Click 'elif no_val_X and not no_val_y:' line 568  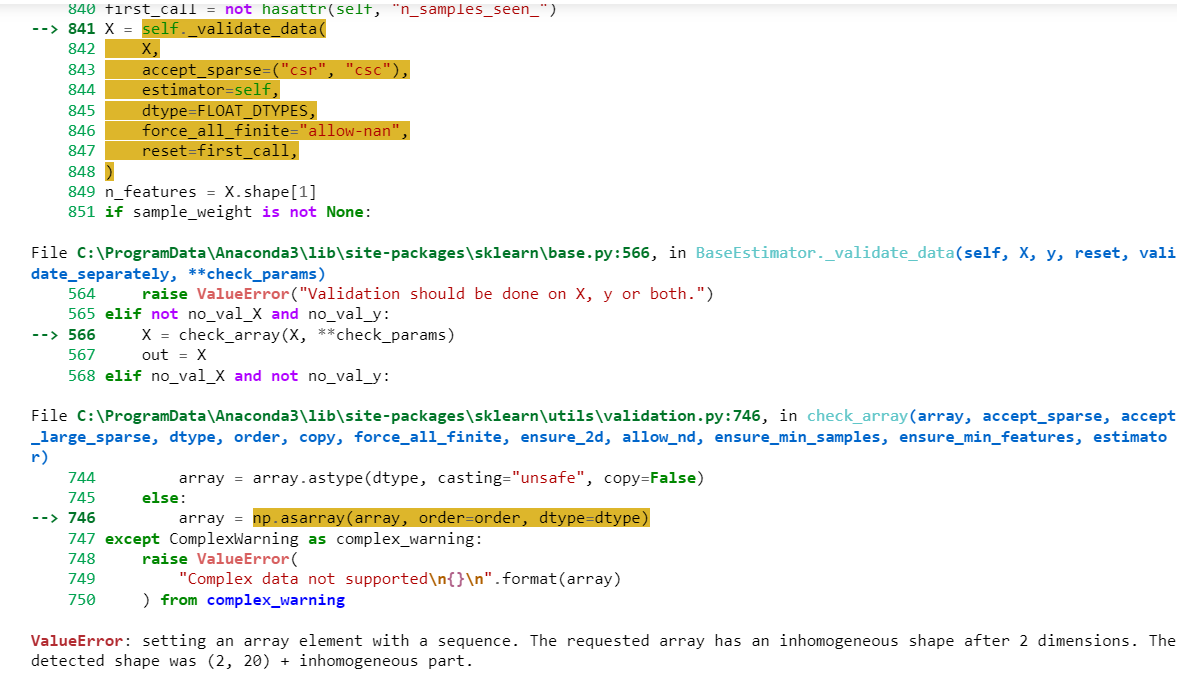click(x=247, y=376)
